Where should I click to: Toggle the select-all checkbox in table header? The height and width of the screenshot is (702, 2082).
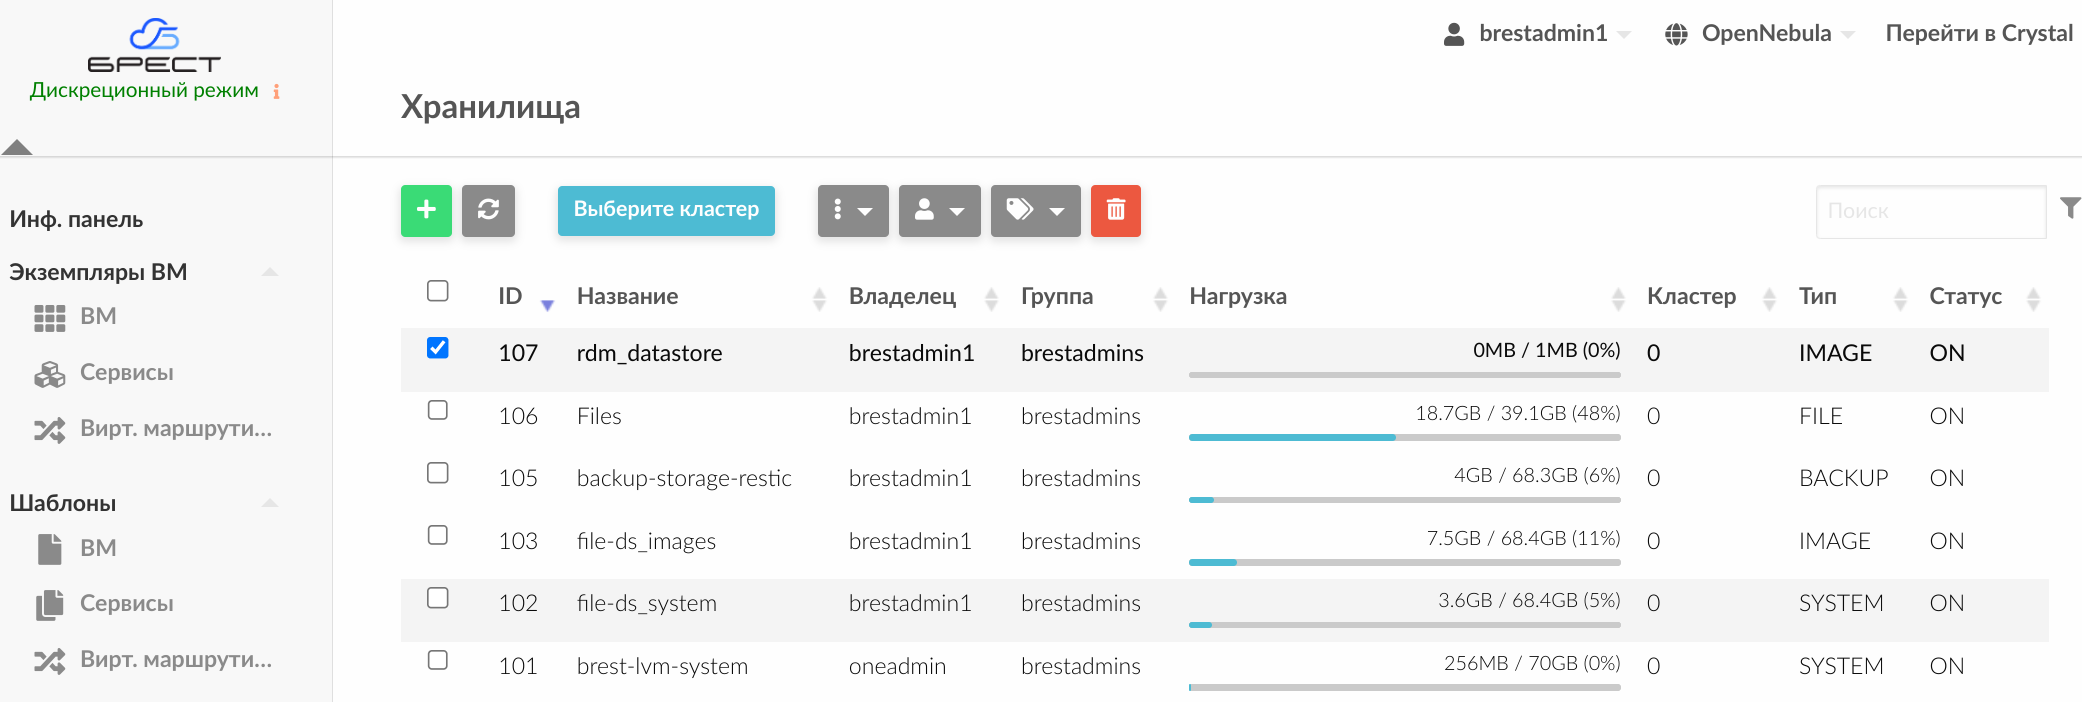tap(437, 291)
